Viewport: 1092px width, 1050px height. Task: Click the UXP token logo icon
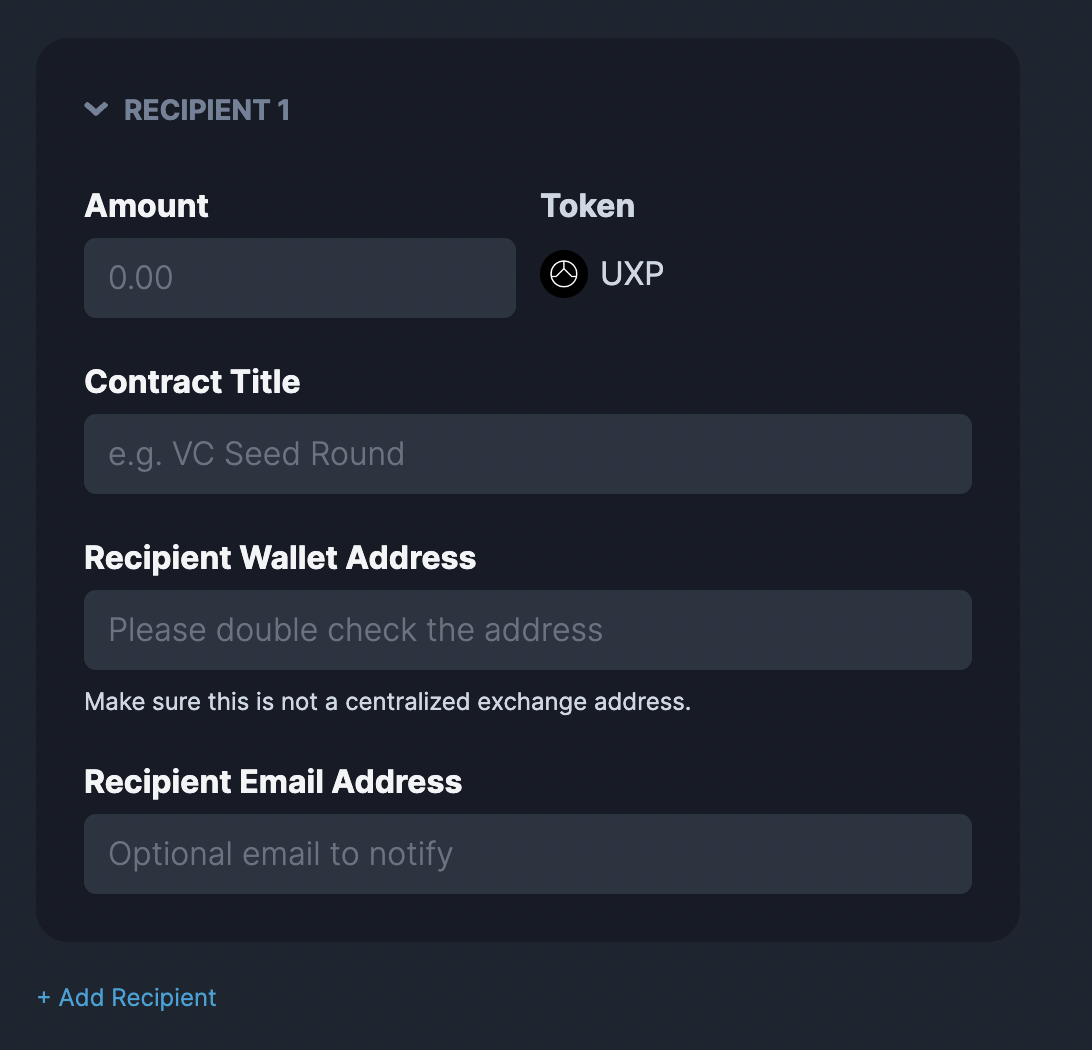tap(564, 274)
